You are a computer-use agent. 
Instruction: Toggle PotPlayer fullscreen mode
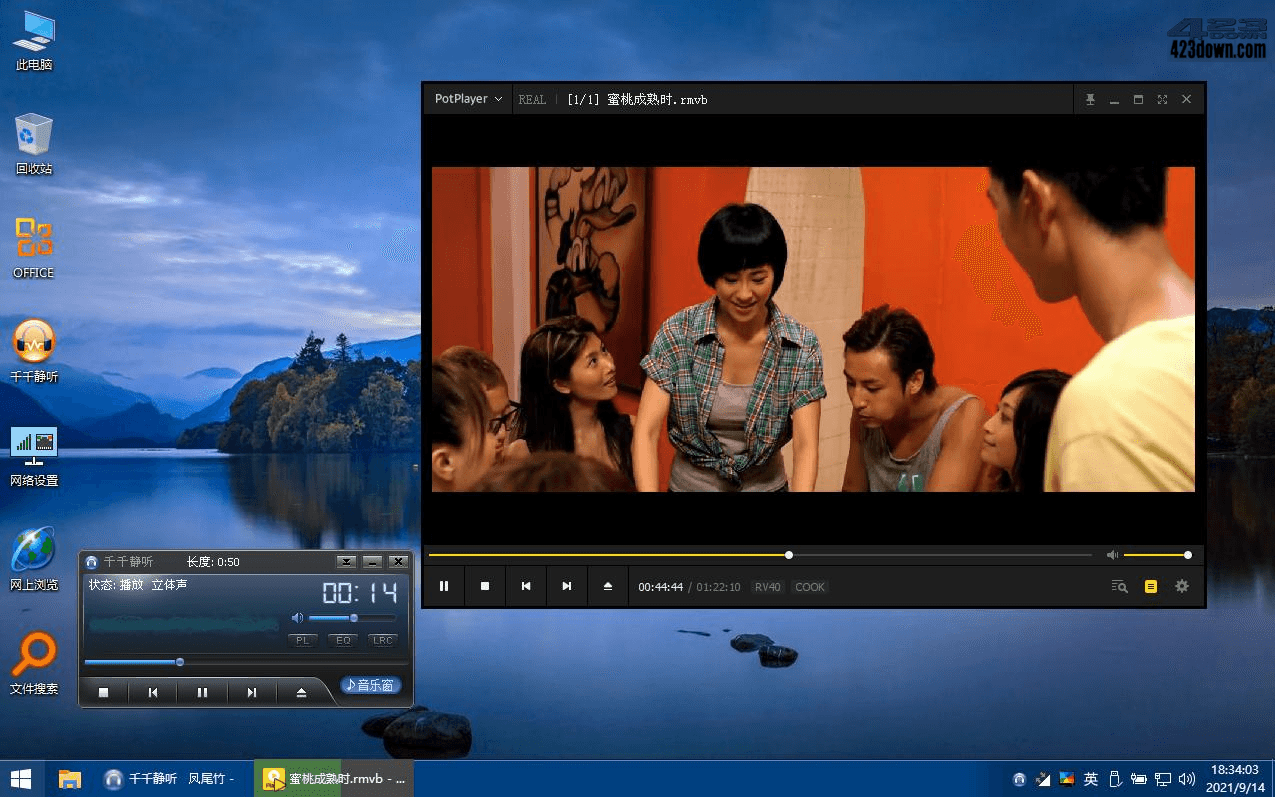1162,99
